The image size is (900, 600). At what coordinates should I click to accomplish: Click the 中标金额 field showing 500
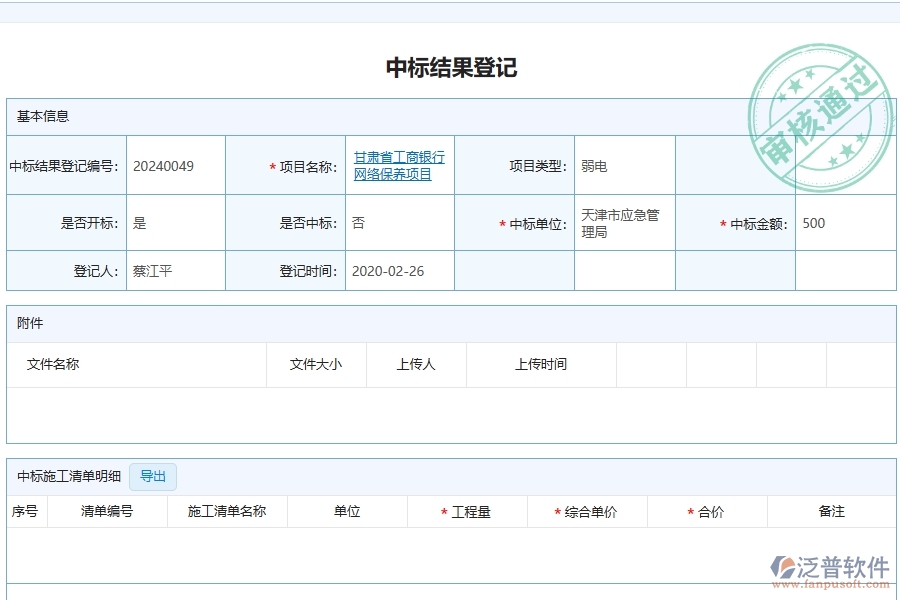(x=814, y=223)
